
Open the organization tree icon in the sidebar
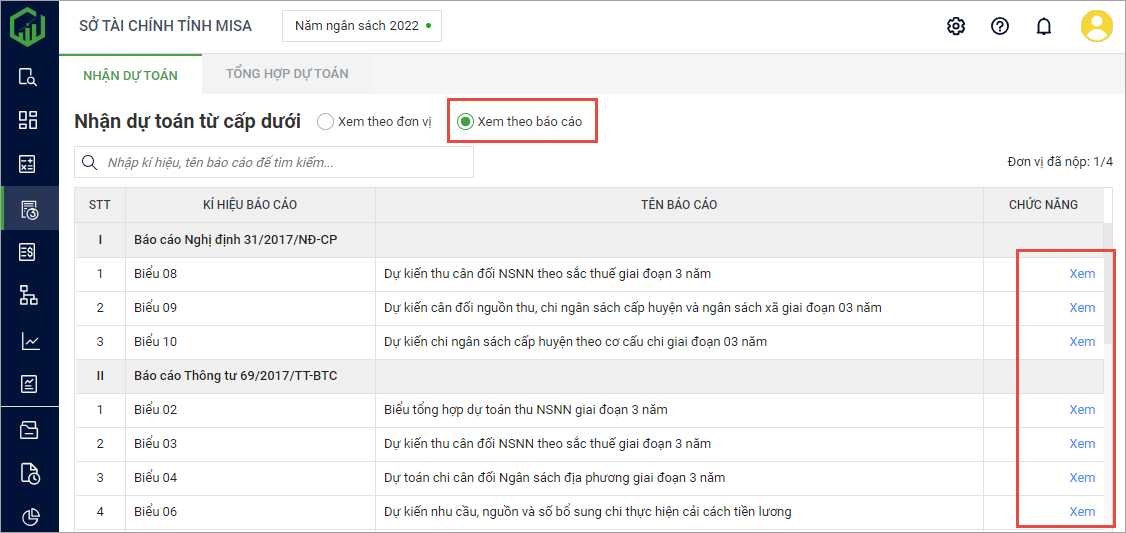28,295
